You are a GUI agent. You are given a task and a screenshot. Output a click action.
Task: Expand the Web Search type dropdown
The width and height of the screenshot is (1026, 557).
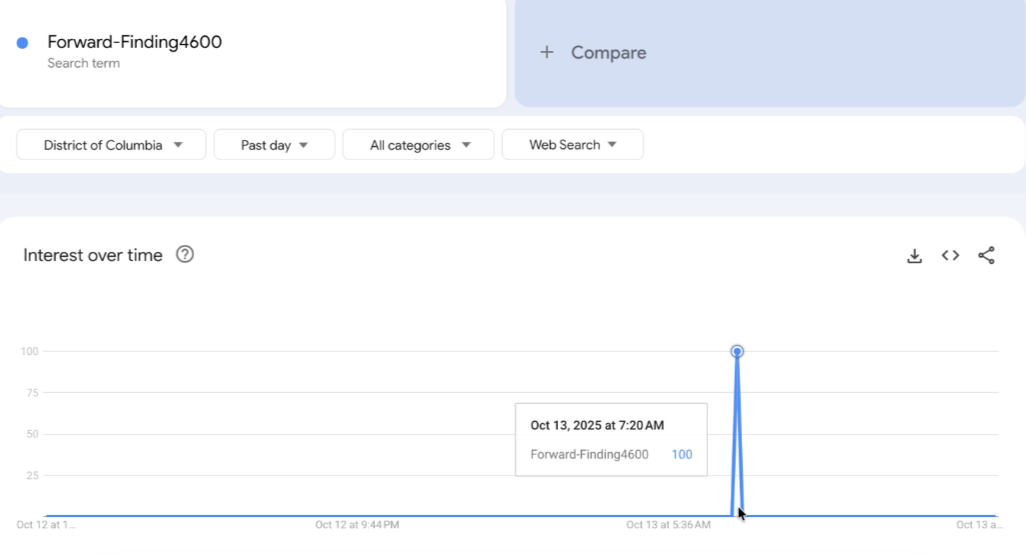[572, 145]
